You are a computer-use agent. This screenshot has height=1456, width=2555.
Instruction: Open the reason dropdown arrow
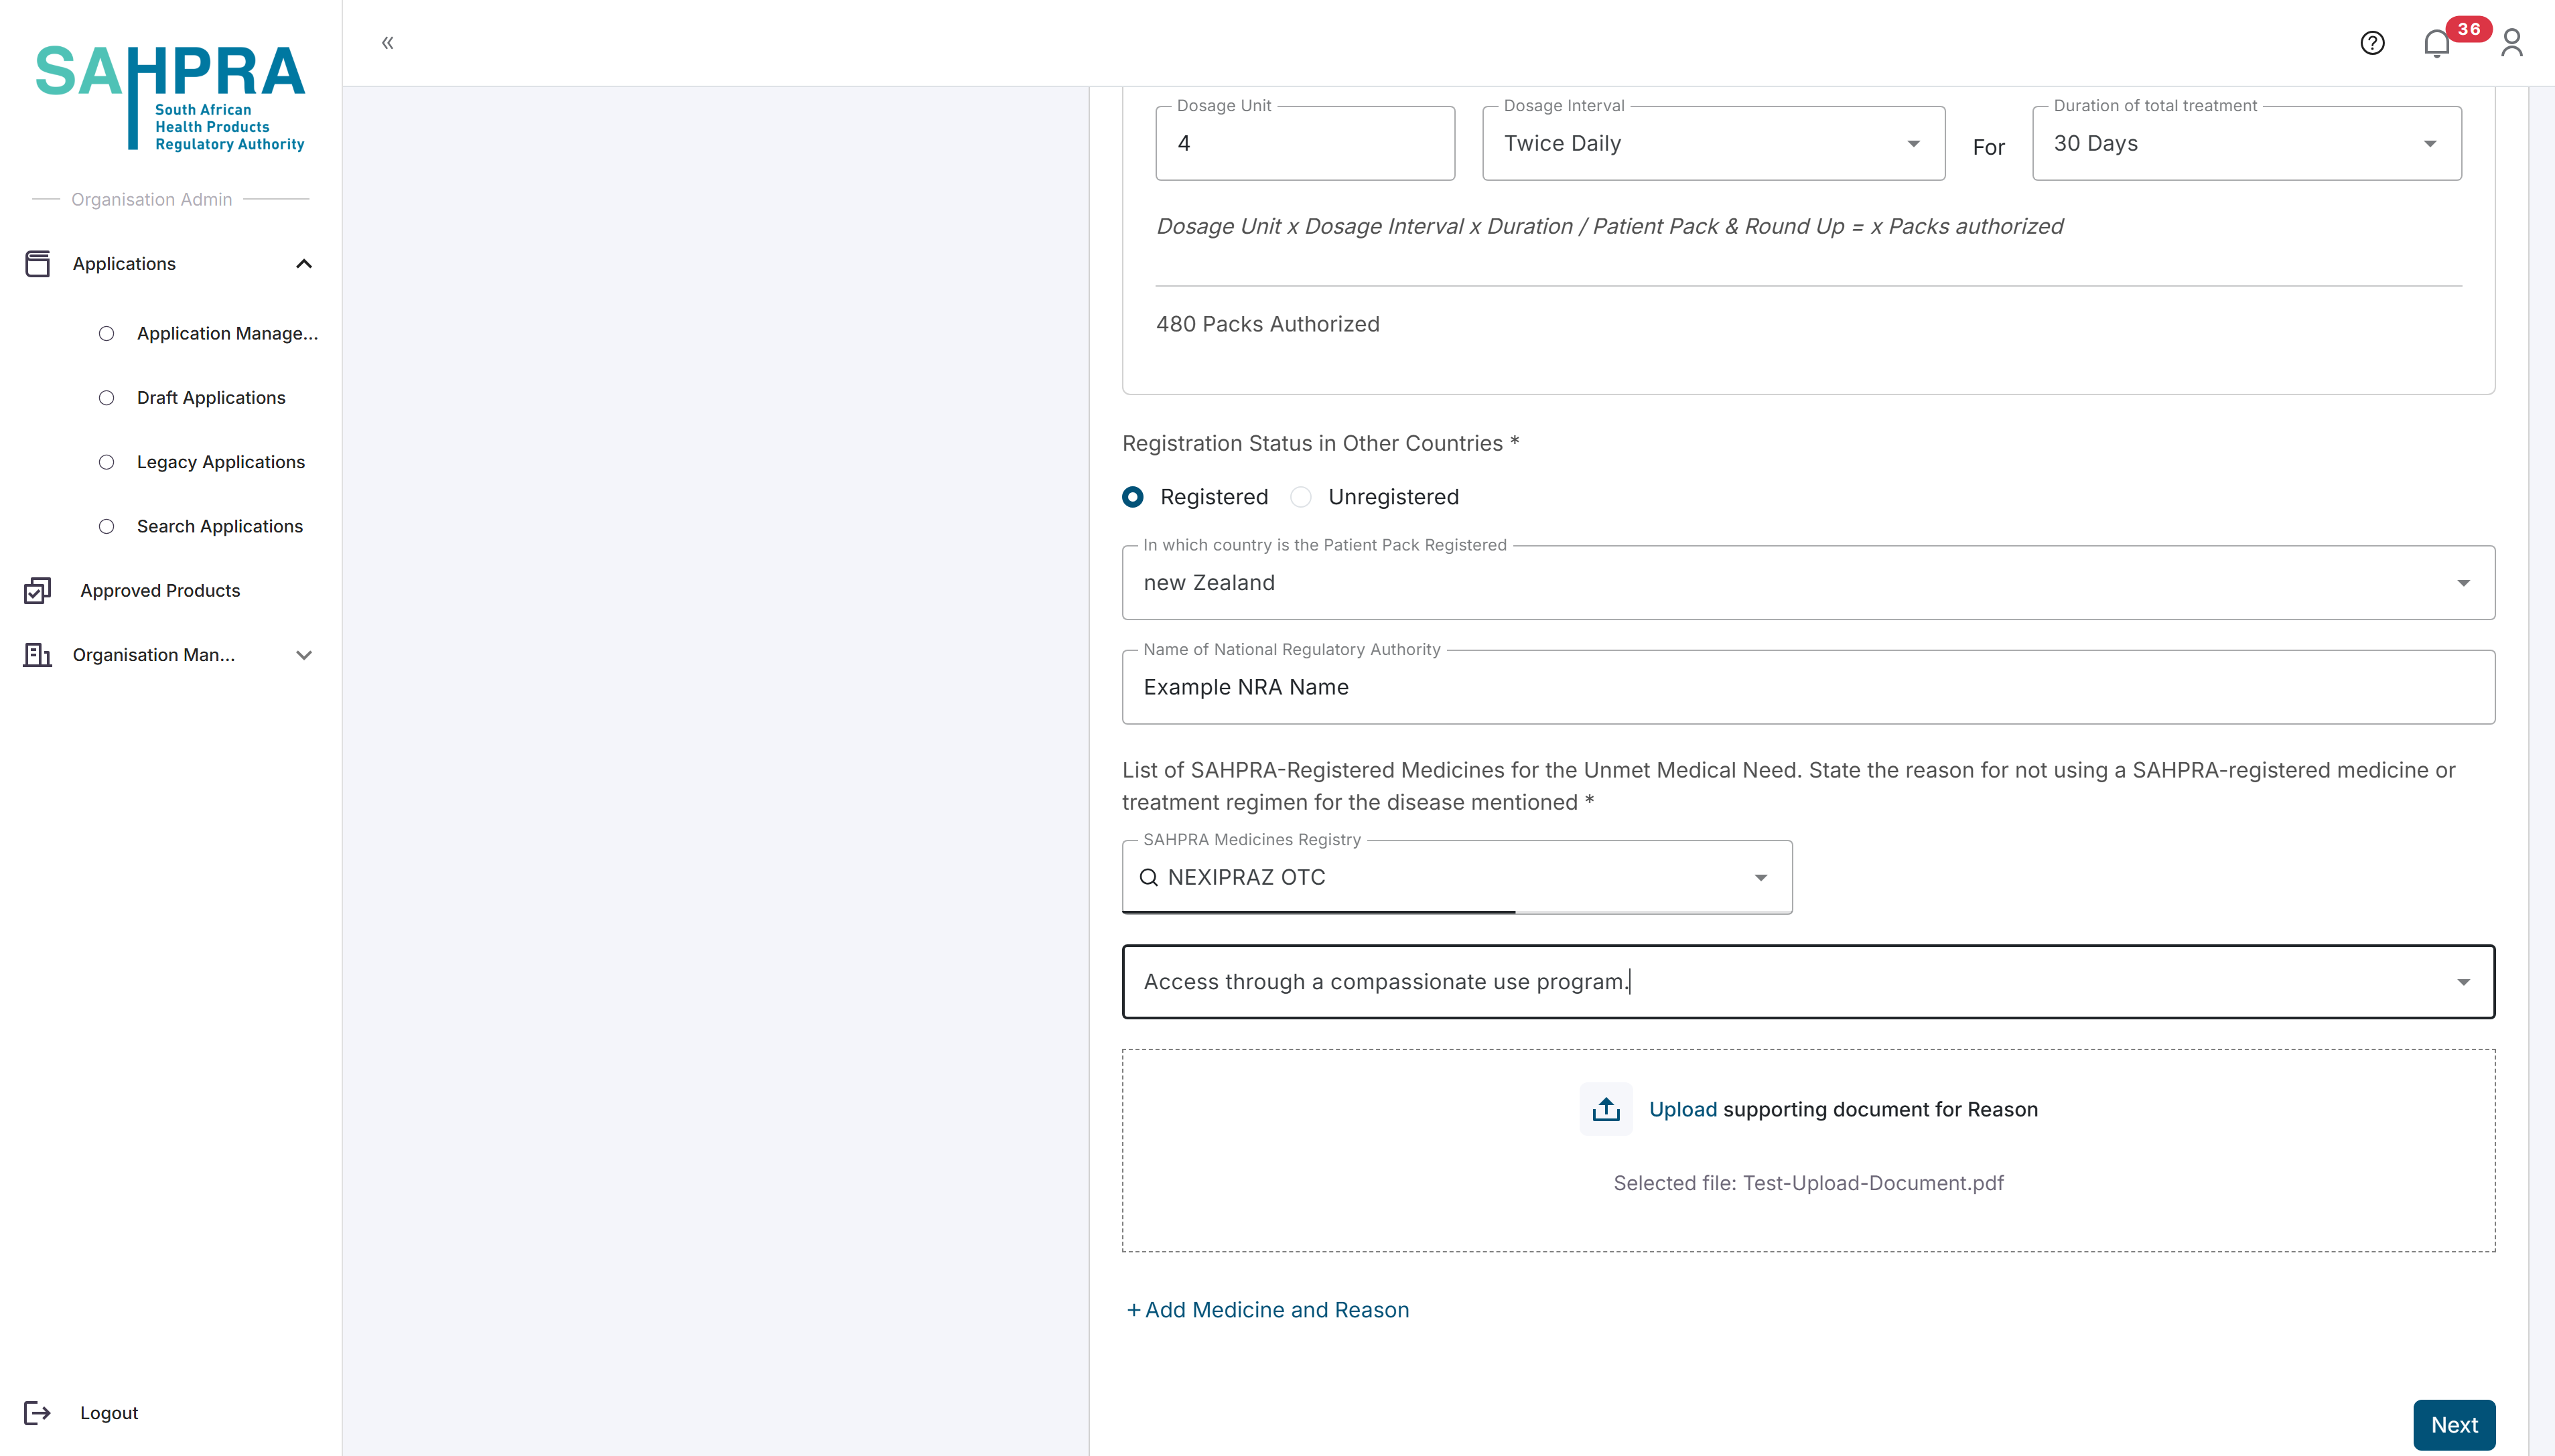point(2463,983)
